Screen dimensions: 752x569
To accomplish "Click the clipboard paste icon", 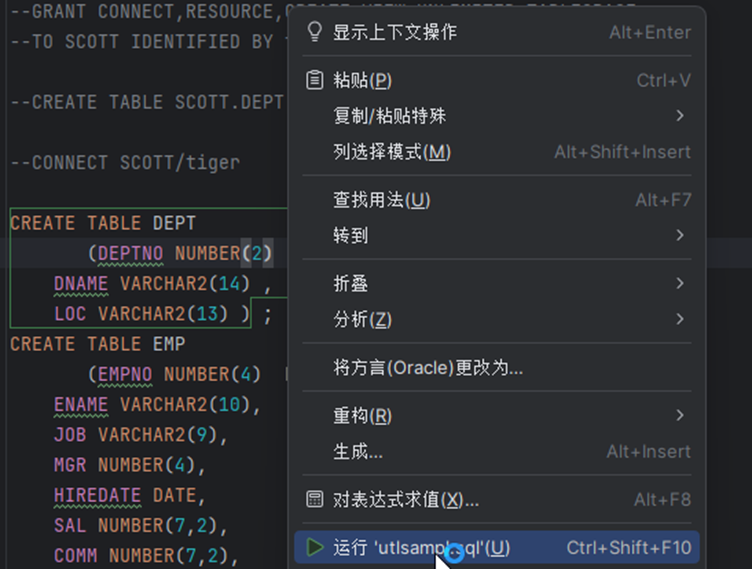I will point(315,80).
